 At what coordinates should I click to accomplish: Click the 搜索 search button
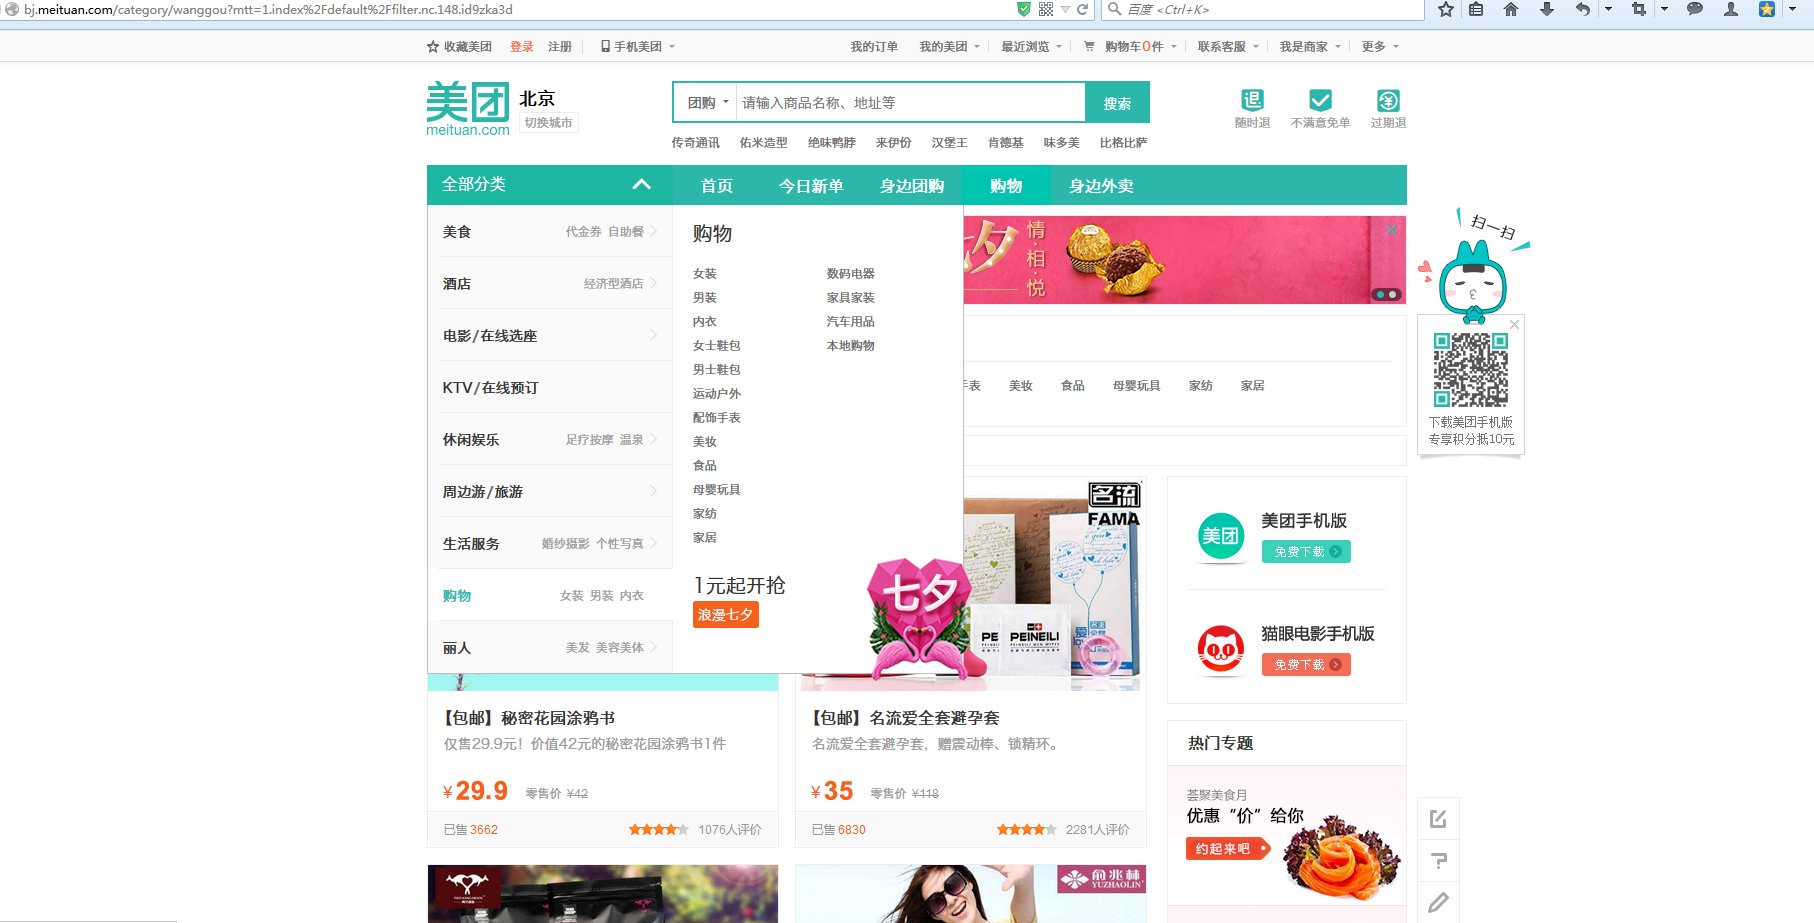pyautogui.click(x=1117, y=101)
